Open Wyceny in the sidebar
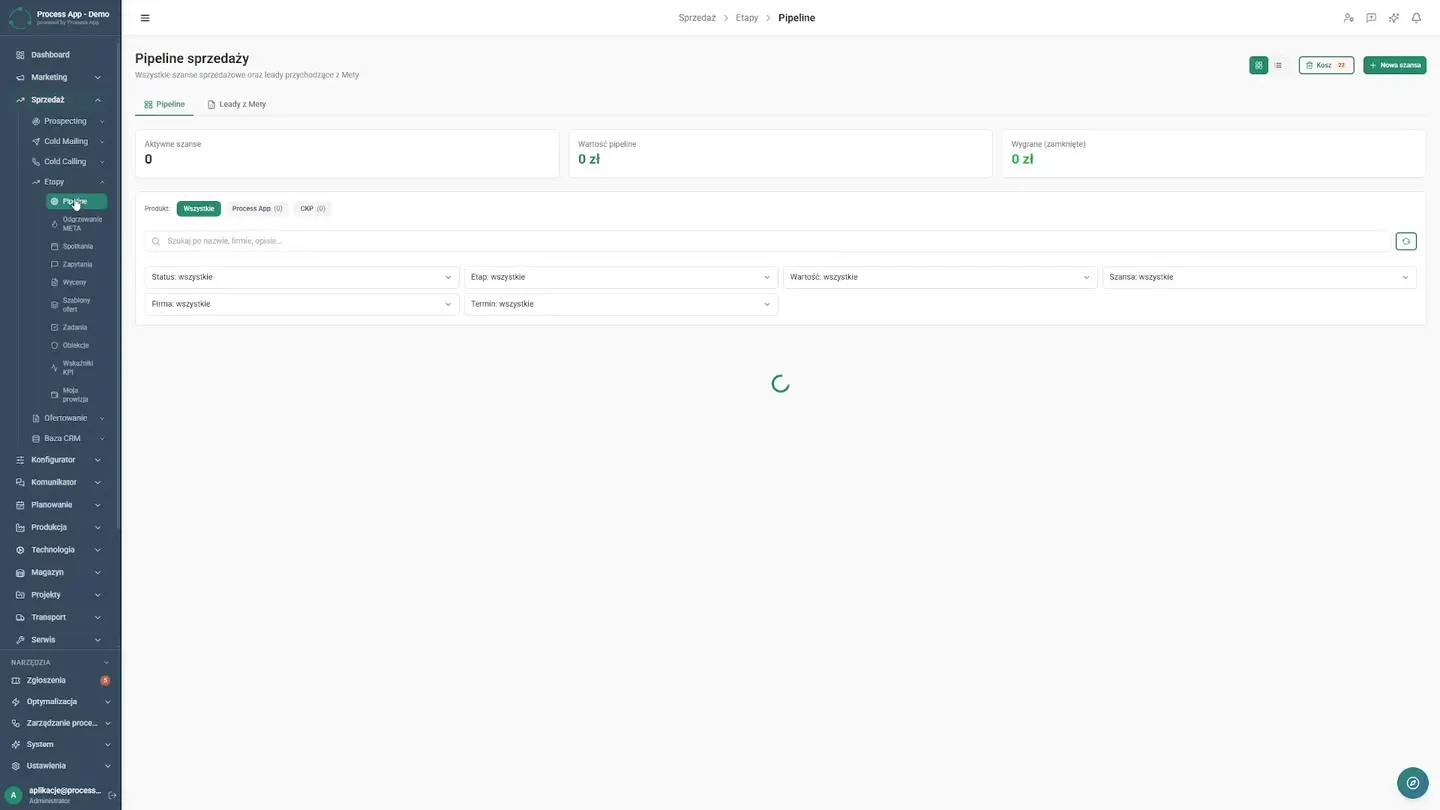This screenshot has height=810, width=1440. [77, 282]
